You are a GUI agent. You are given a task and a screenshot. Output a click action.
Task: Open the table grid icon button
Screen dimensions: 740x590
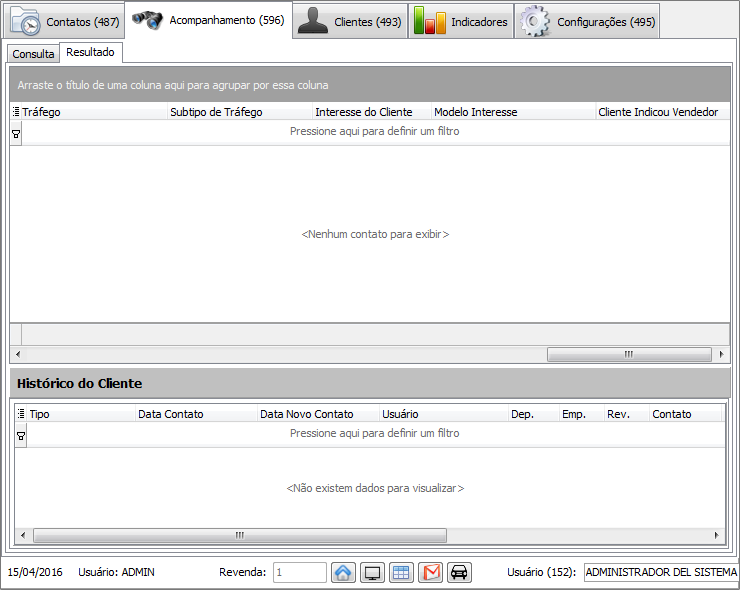(x=401, y=572)
